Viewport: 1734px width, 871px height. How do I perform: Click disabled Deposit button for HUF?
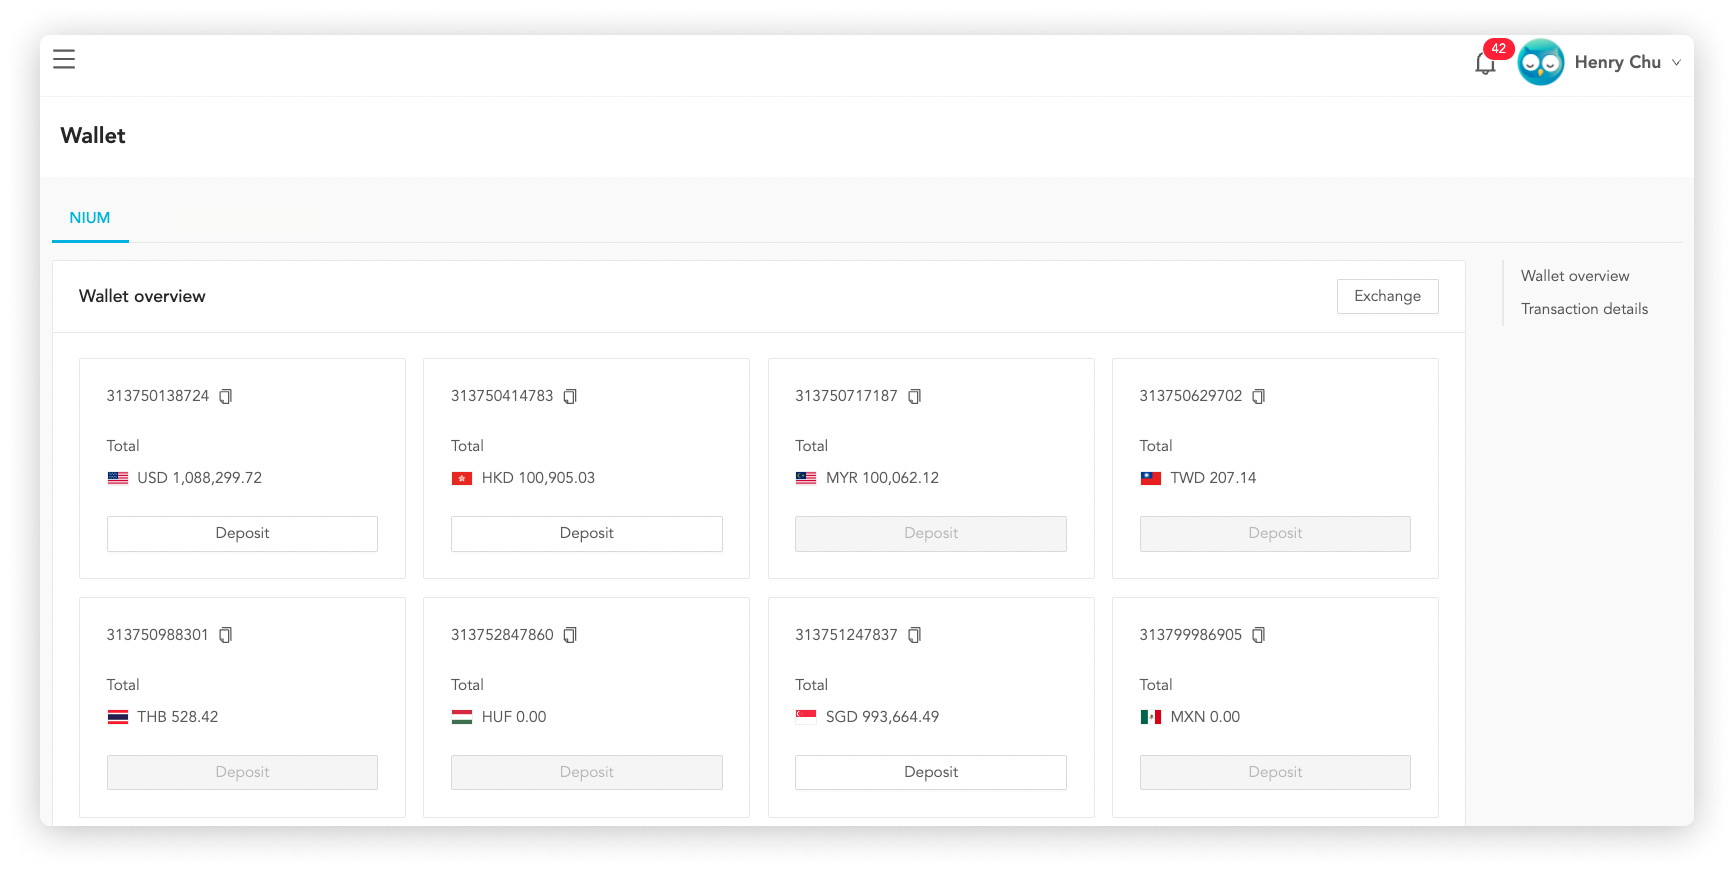pos(586,772)
